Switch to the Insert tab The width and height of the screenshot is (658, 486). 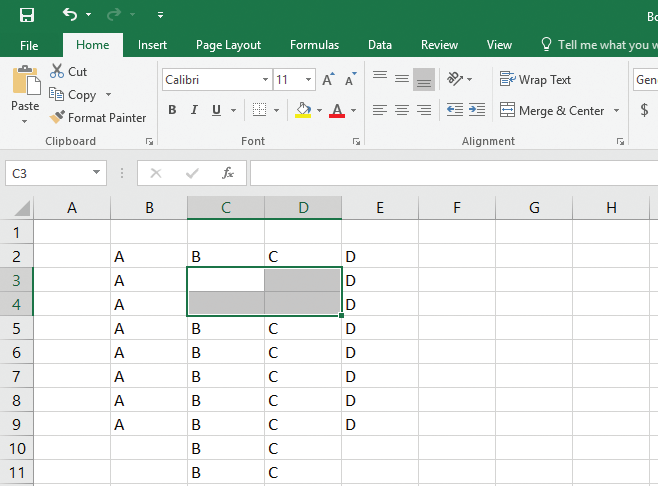(x=152, y=45)
